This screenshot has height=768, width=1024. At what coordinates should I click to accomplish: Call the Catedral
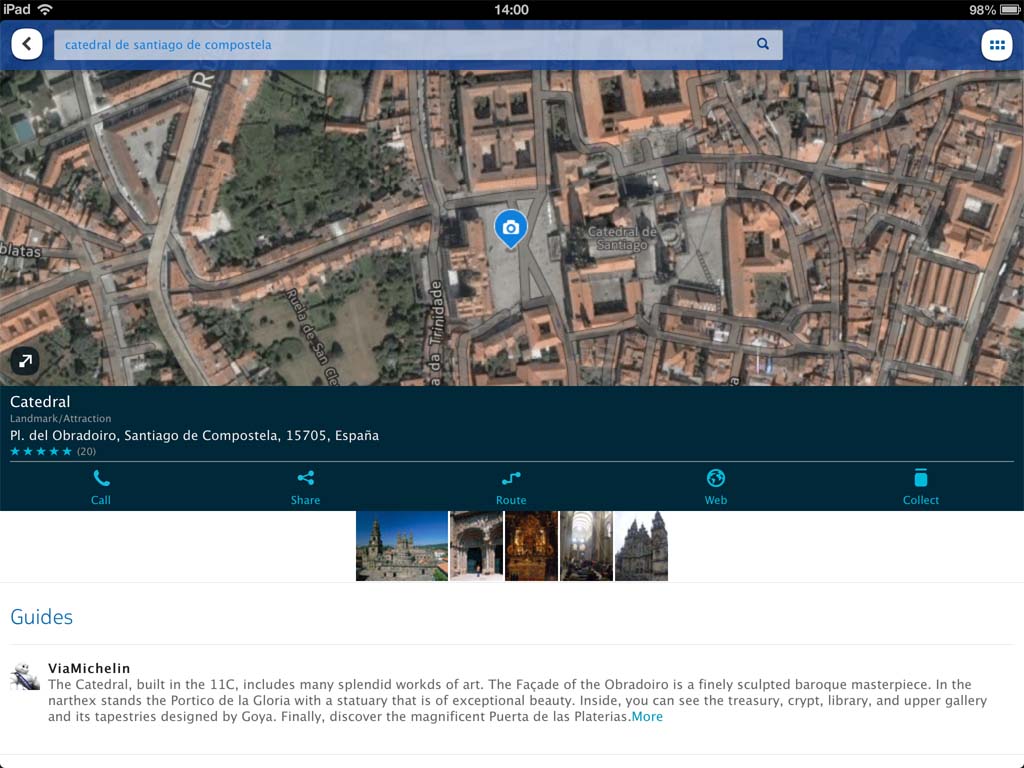point(101,487)
